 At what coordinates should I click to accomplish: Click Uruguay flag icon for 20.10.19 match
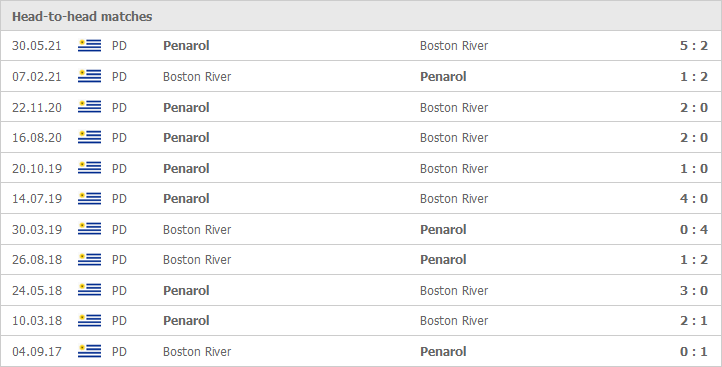(89, 168)
